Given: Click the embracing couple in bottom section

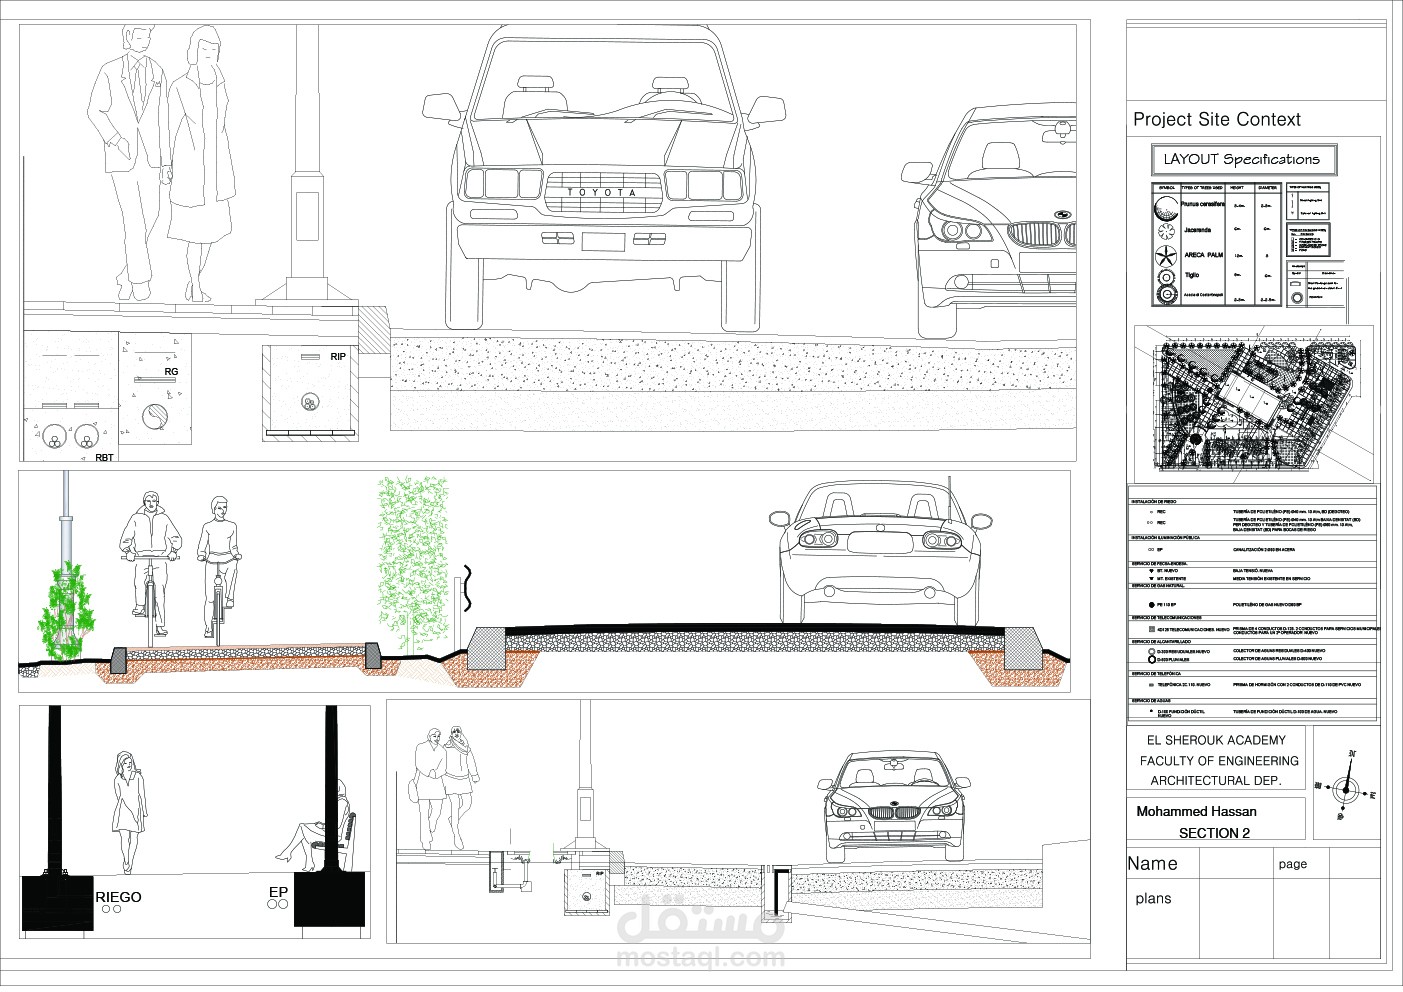Looking at the screenshot, I should click(446, 787).
